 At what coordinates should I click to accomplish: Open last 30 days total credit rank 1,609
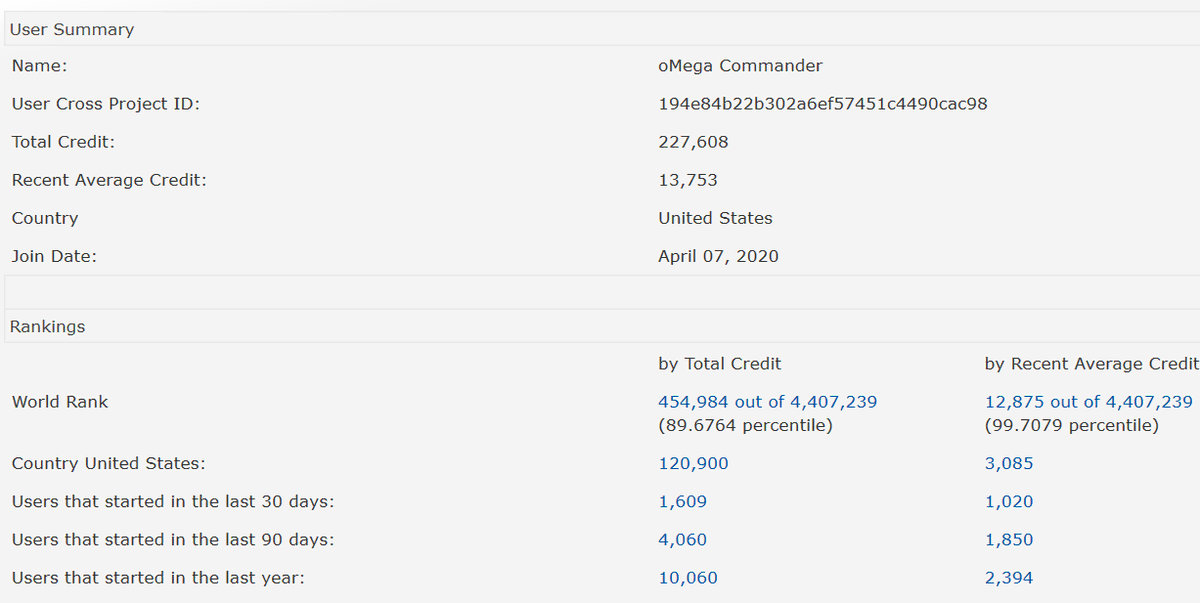(x=682, y=502)
